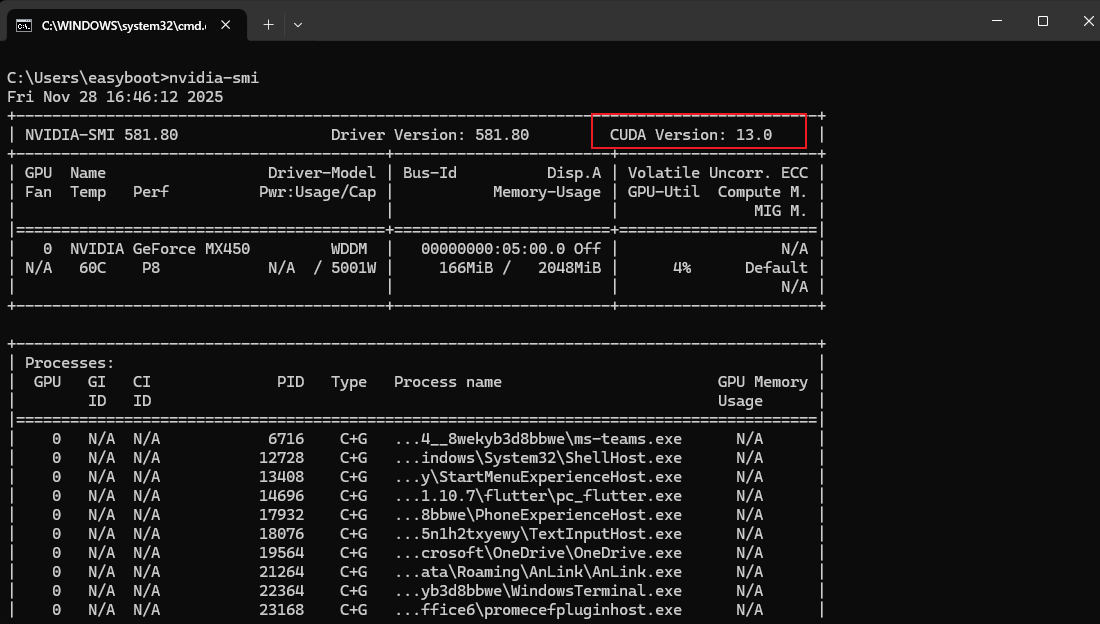Click the StartMenuExperienceHost.exe process name

(x=537, y=477)
